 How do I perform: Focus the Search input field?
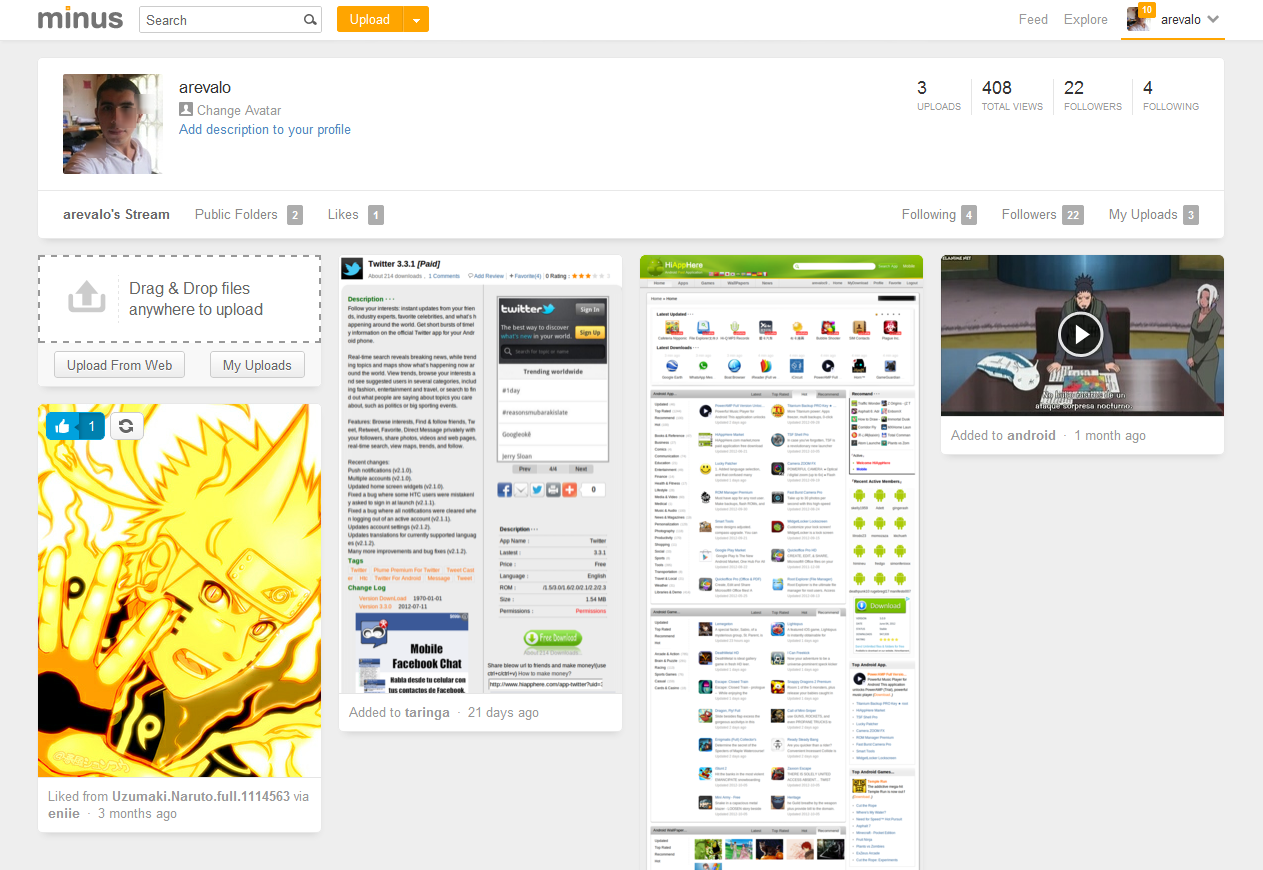[221, 20]
